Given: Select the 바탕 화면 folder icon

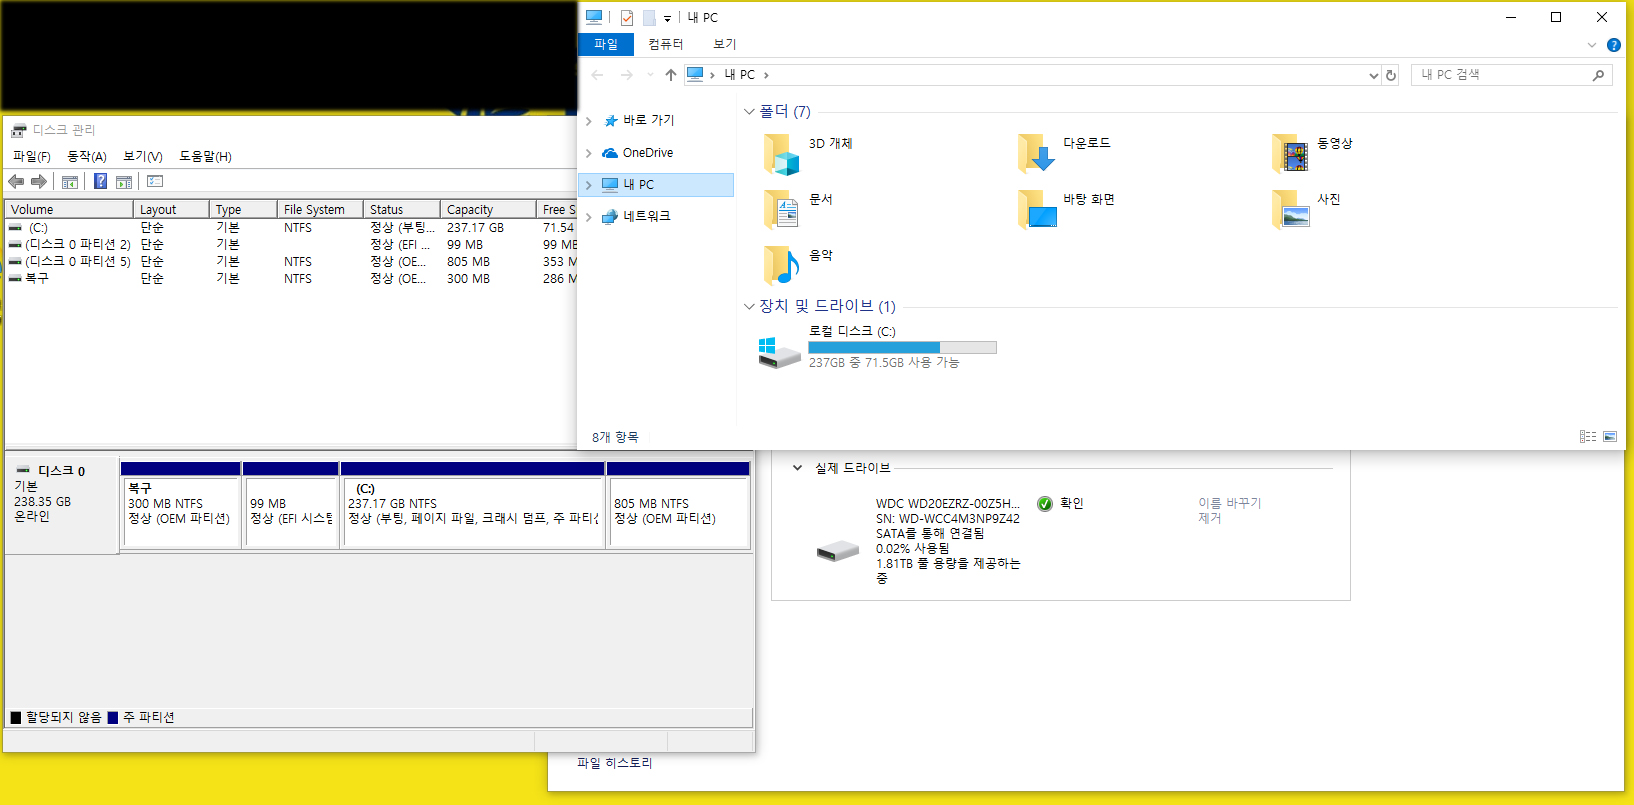Looking at the screenshot, I should tap(1036, 210).
